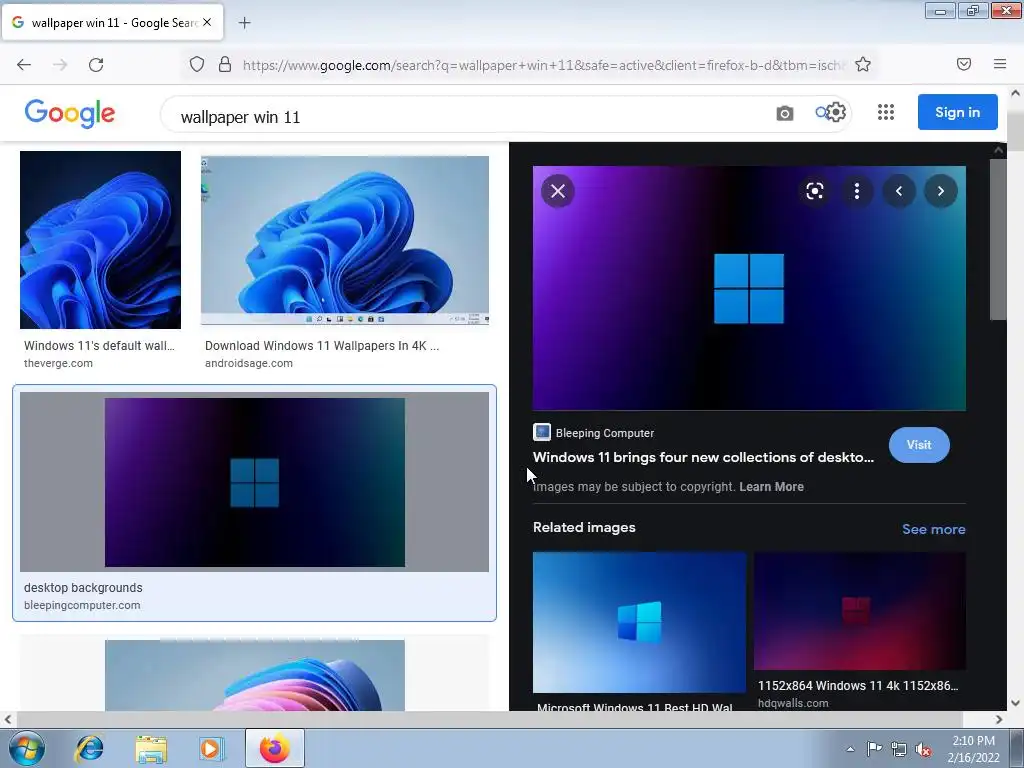Click the bleepingcomputer.com source text
Screen dimensions: 1024x768
(x=82, y=605)
